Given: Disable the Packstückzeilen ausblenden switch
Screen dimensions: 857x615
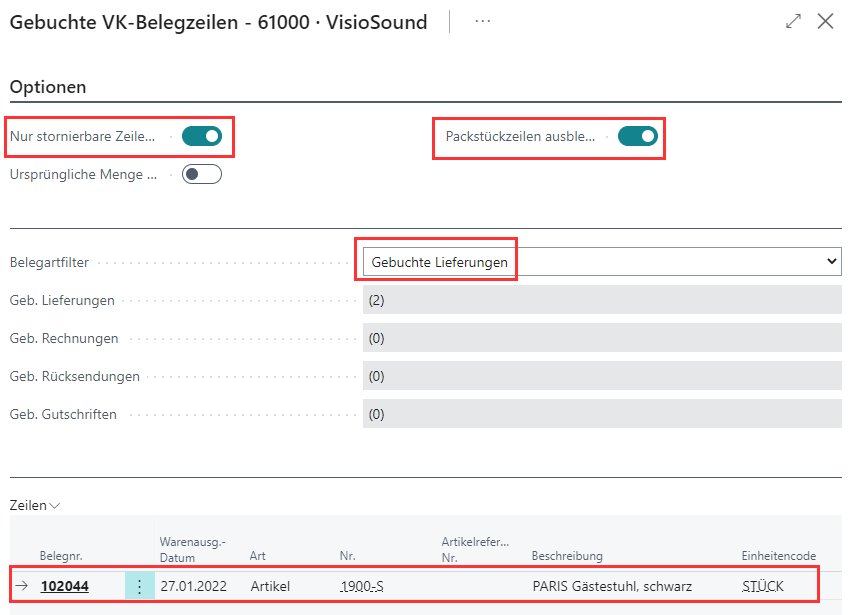Looking at the screenshot, I should (x=637, y=136).
